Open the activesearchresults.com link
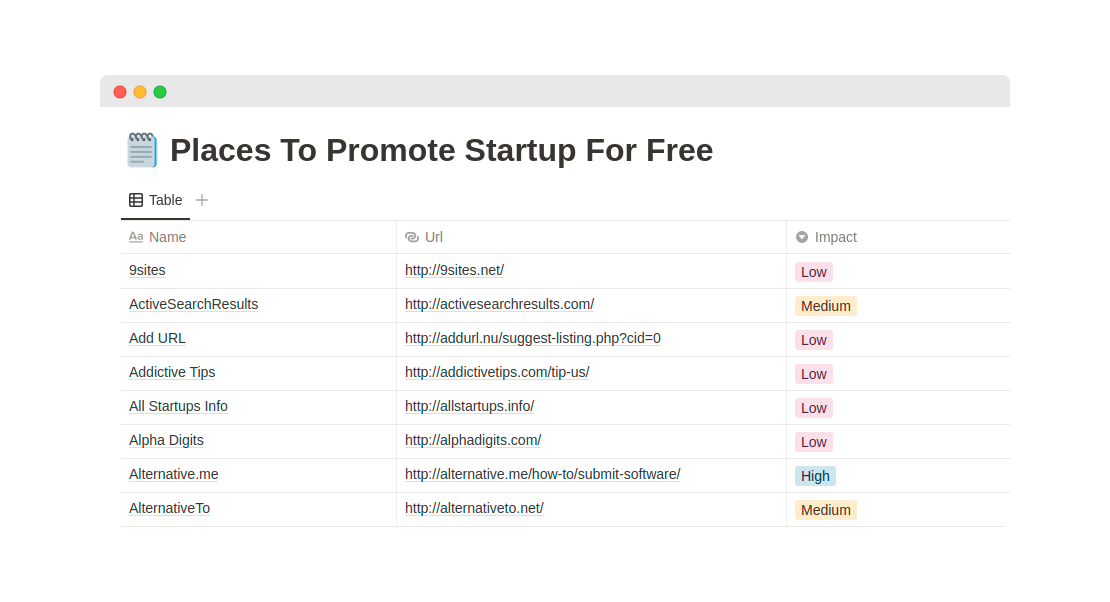The image size is (1110, 602). [499, 305]
